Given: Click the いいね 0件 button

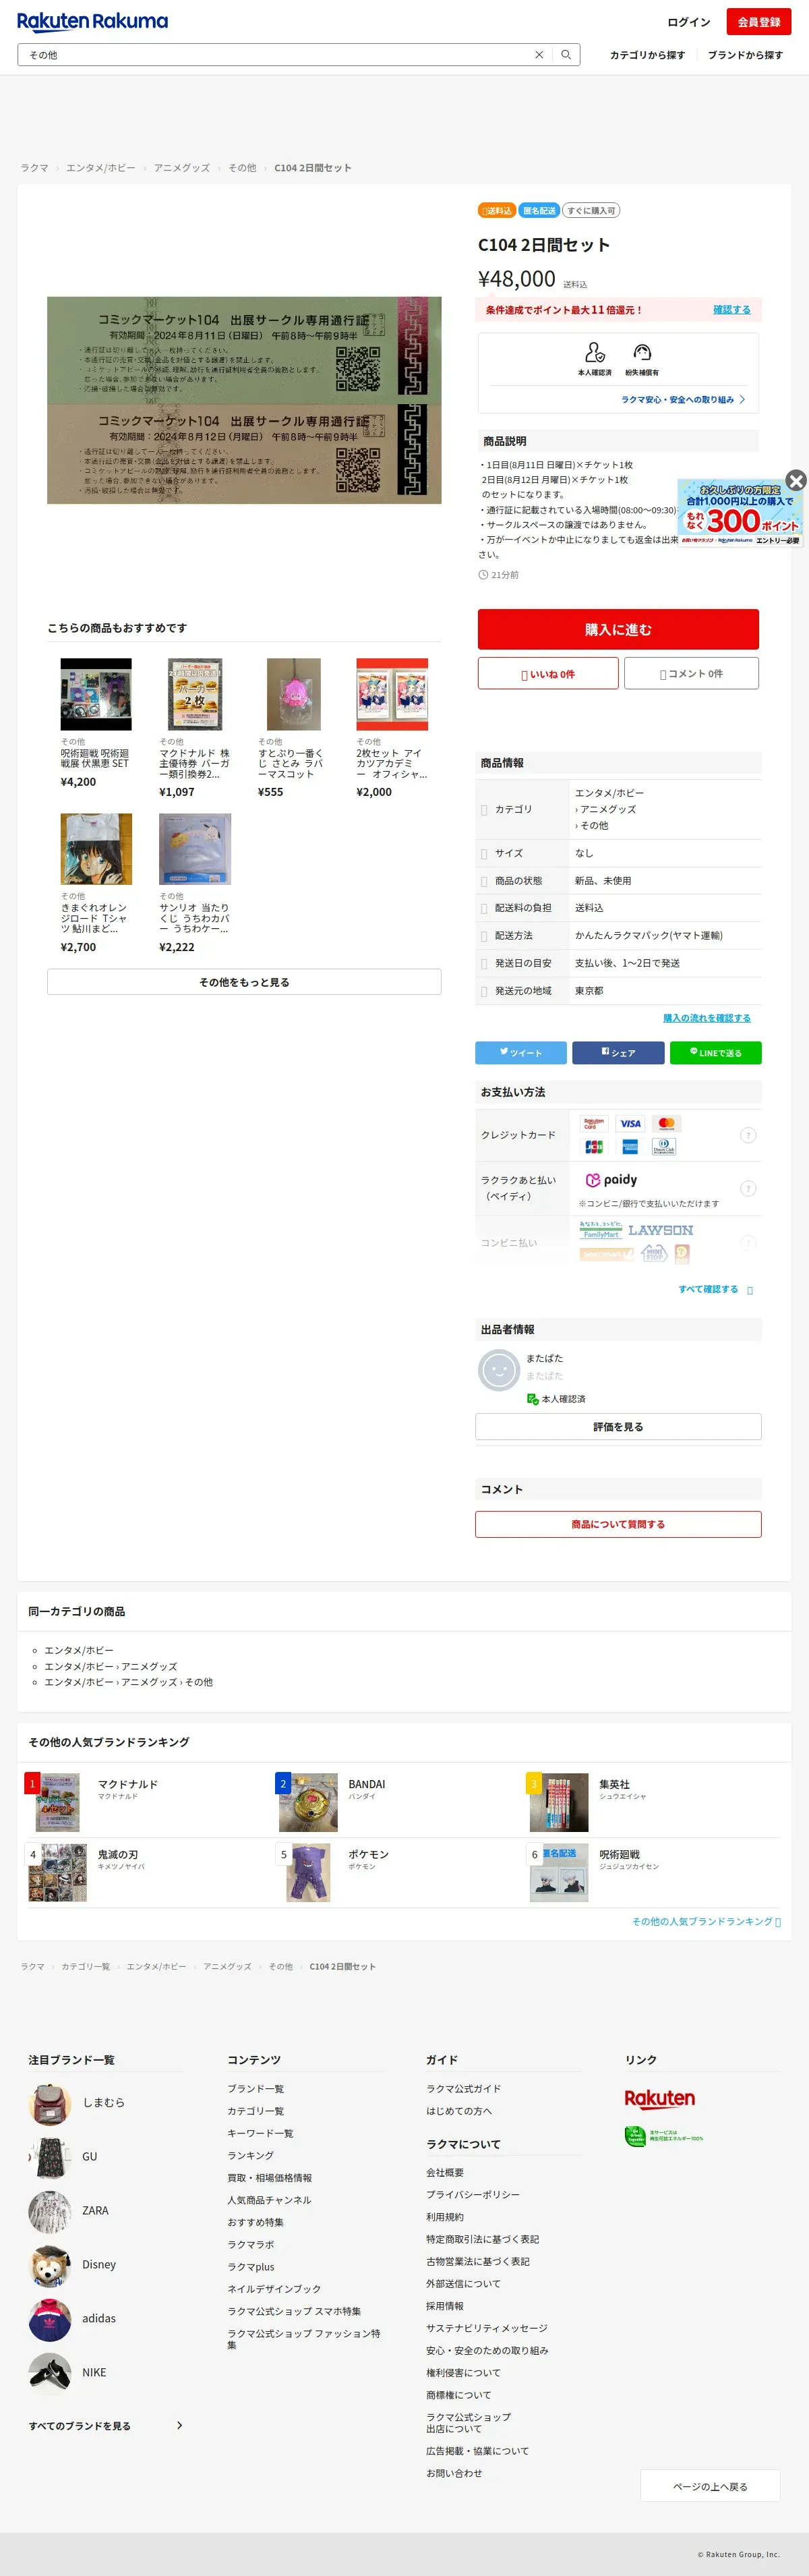Looking at the screenshot, I should tap(548, 674).
